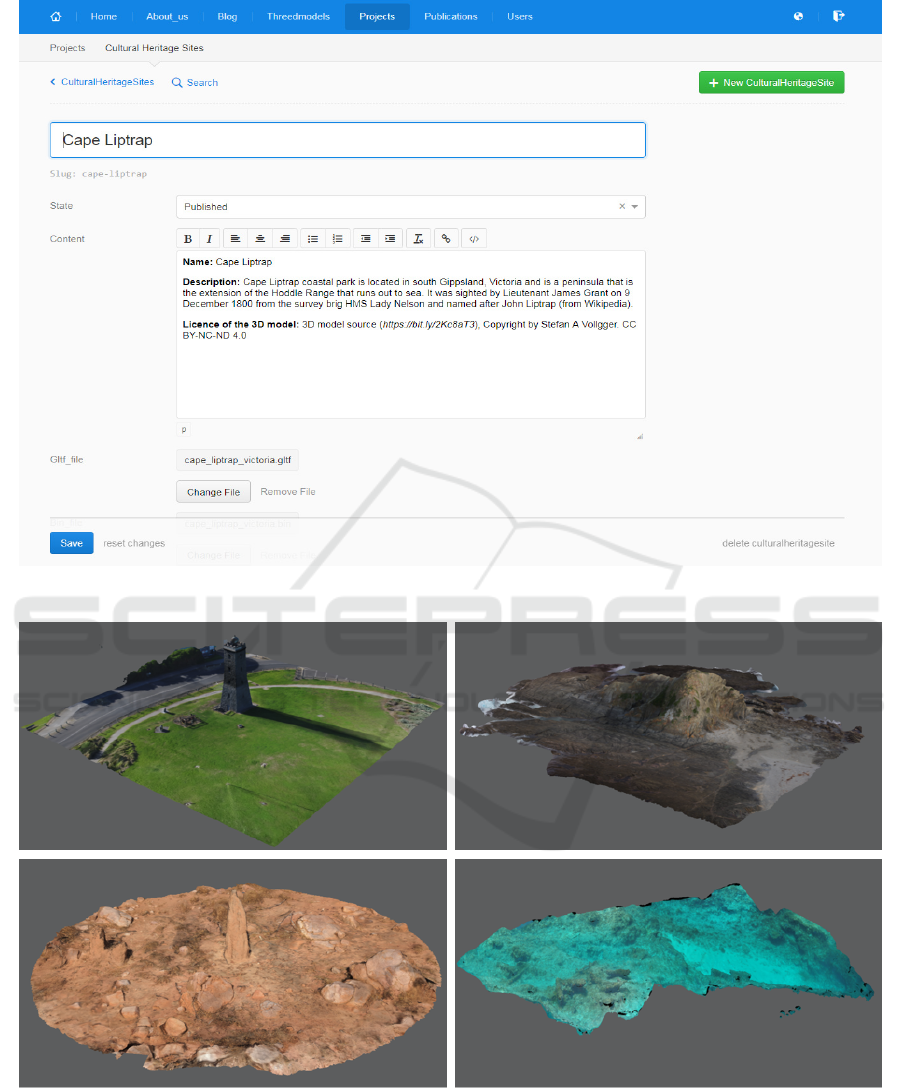Image resolution: width=901 pixels, height=1088 pixels.
Task: Open the Publications menu item
Action: tap(450, 16)
